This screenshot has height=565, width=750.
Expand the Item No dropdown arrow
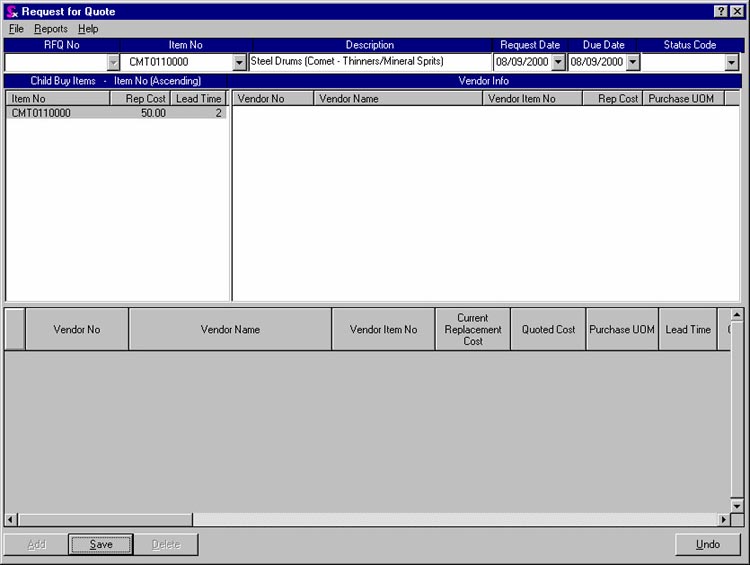point(239,62)
